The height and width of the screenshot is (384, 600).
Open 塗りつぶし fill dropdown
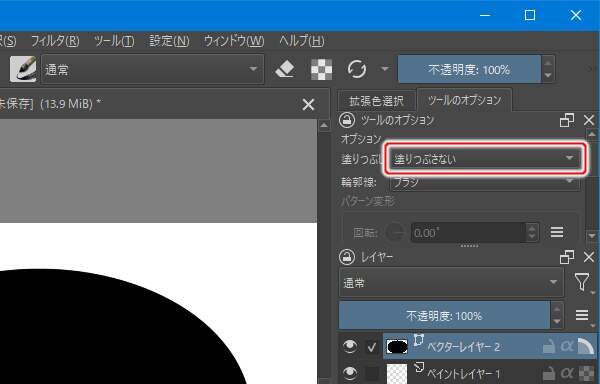[485, 158]
